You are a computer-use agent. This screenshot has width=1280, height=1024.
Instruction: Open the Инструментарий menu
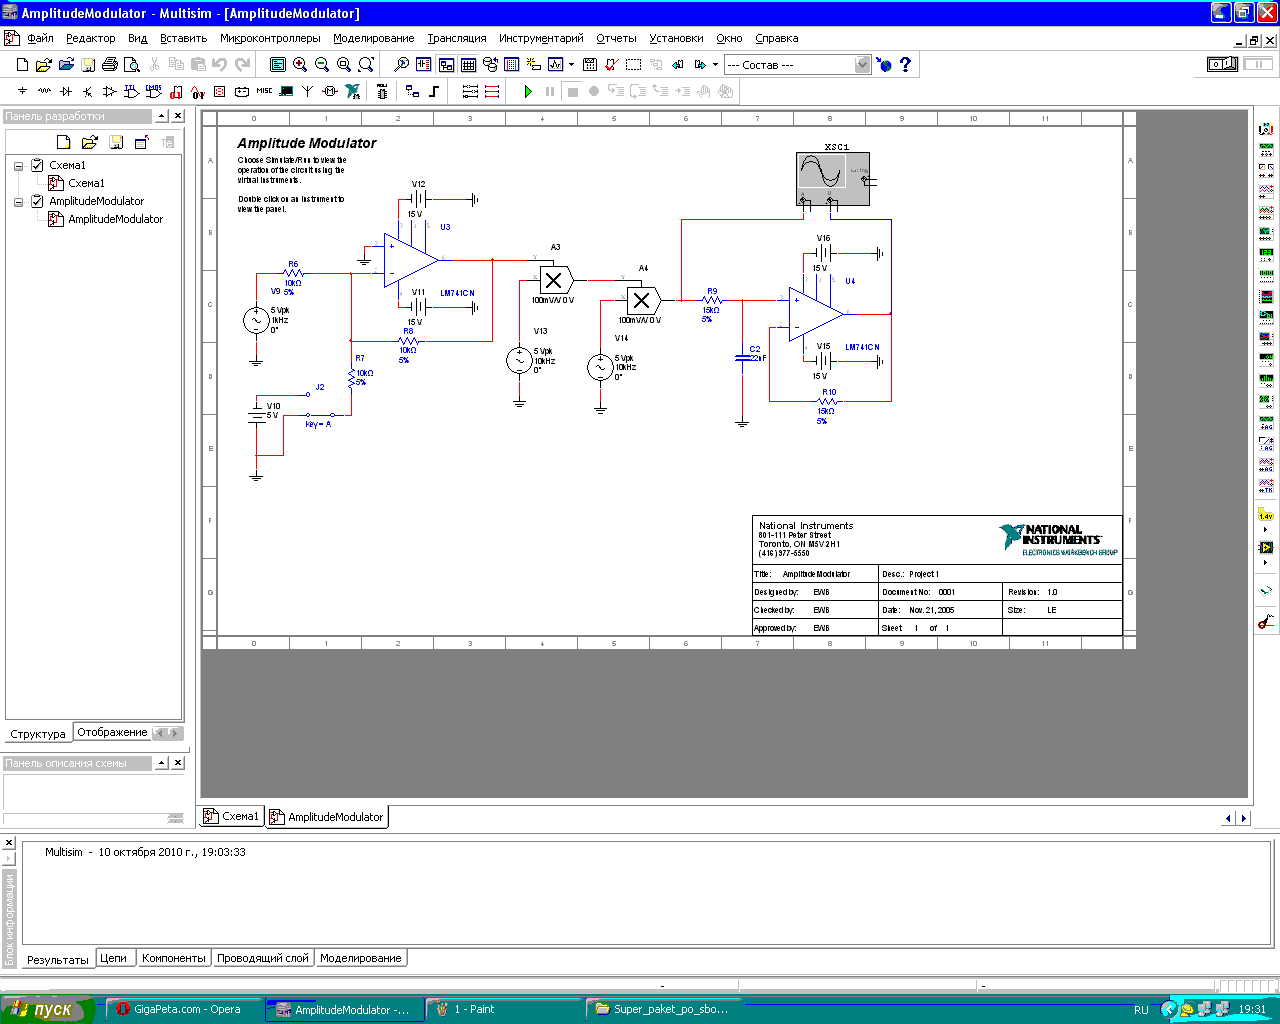(x=541, y=38)
